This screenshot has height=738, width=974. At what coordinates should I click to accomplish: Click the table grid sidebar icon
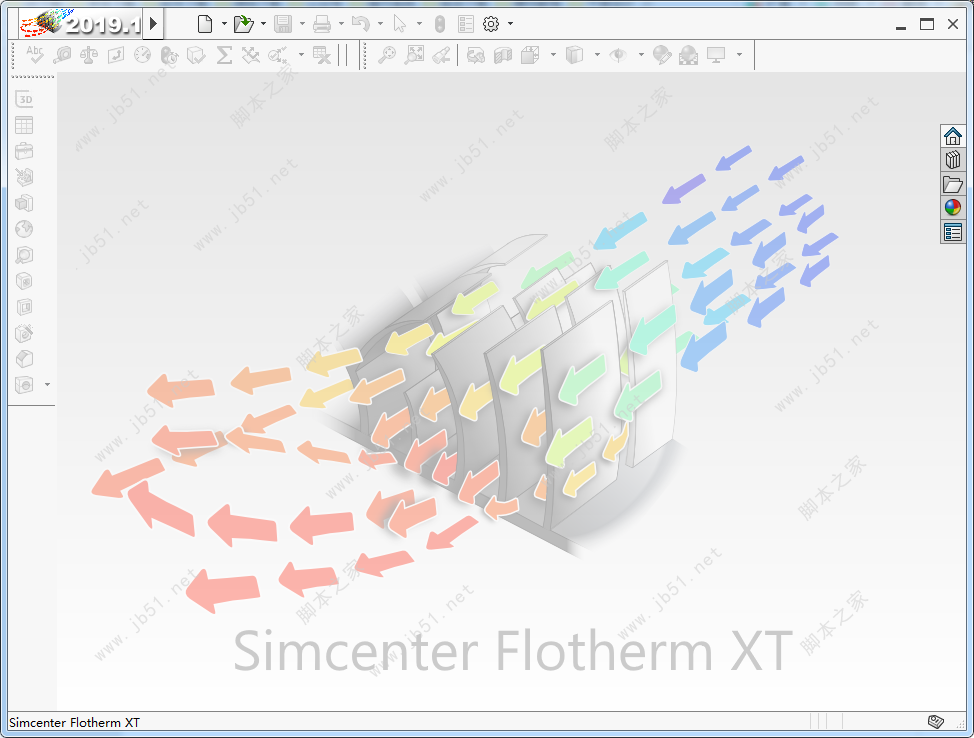point(24,125)
